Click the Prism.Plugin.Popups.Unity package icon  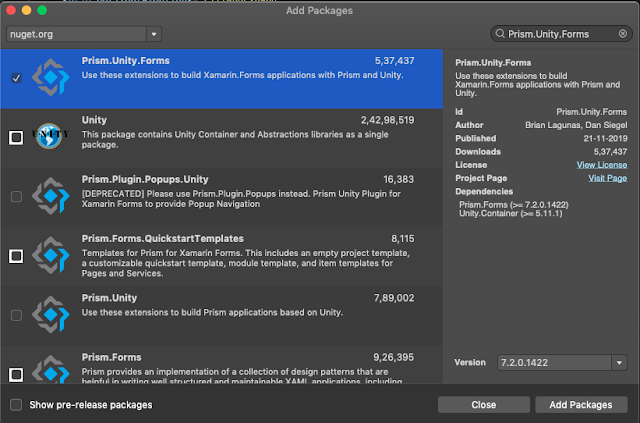pyautogui.click(x=51, y=196)
